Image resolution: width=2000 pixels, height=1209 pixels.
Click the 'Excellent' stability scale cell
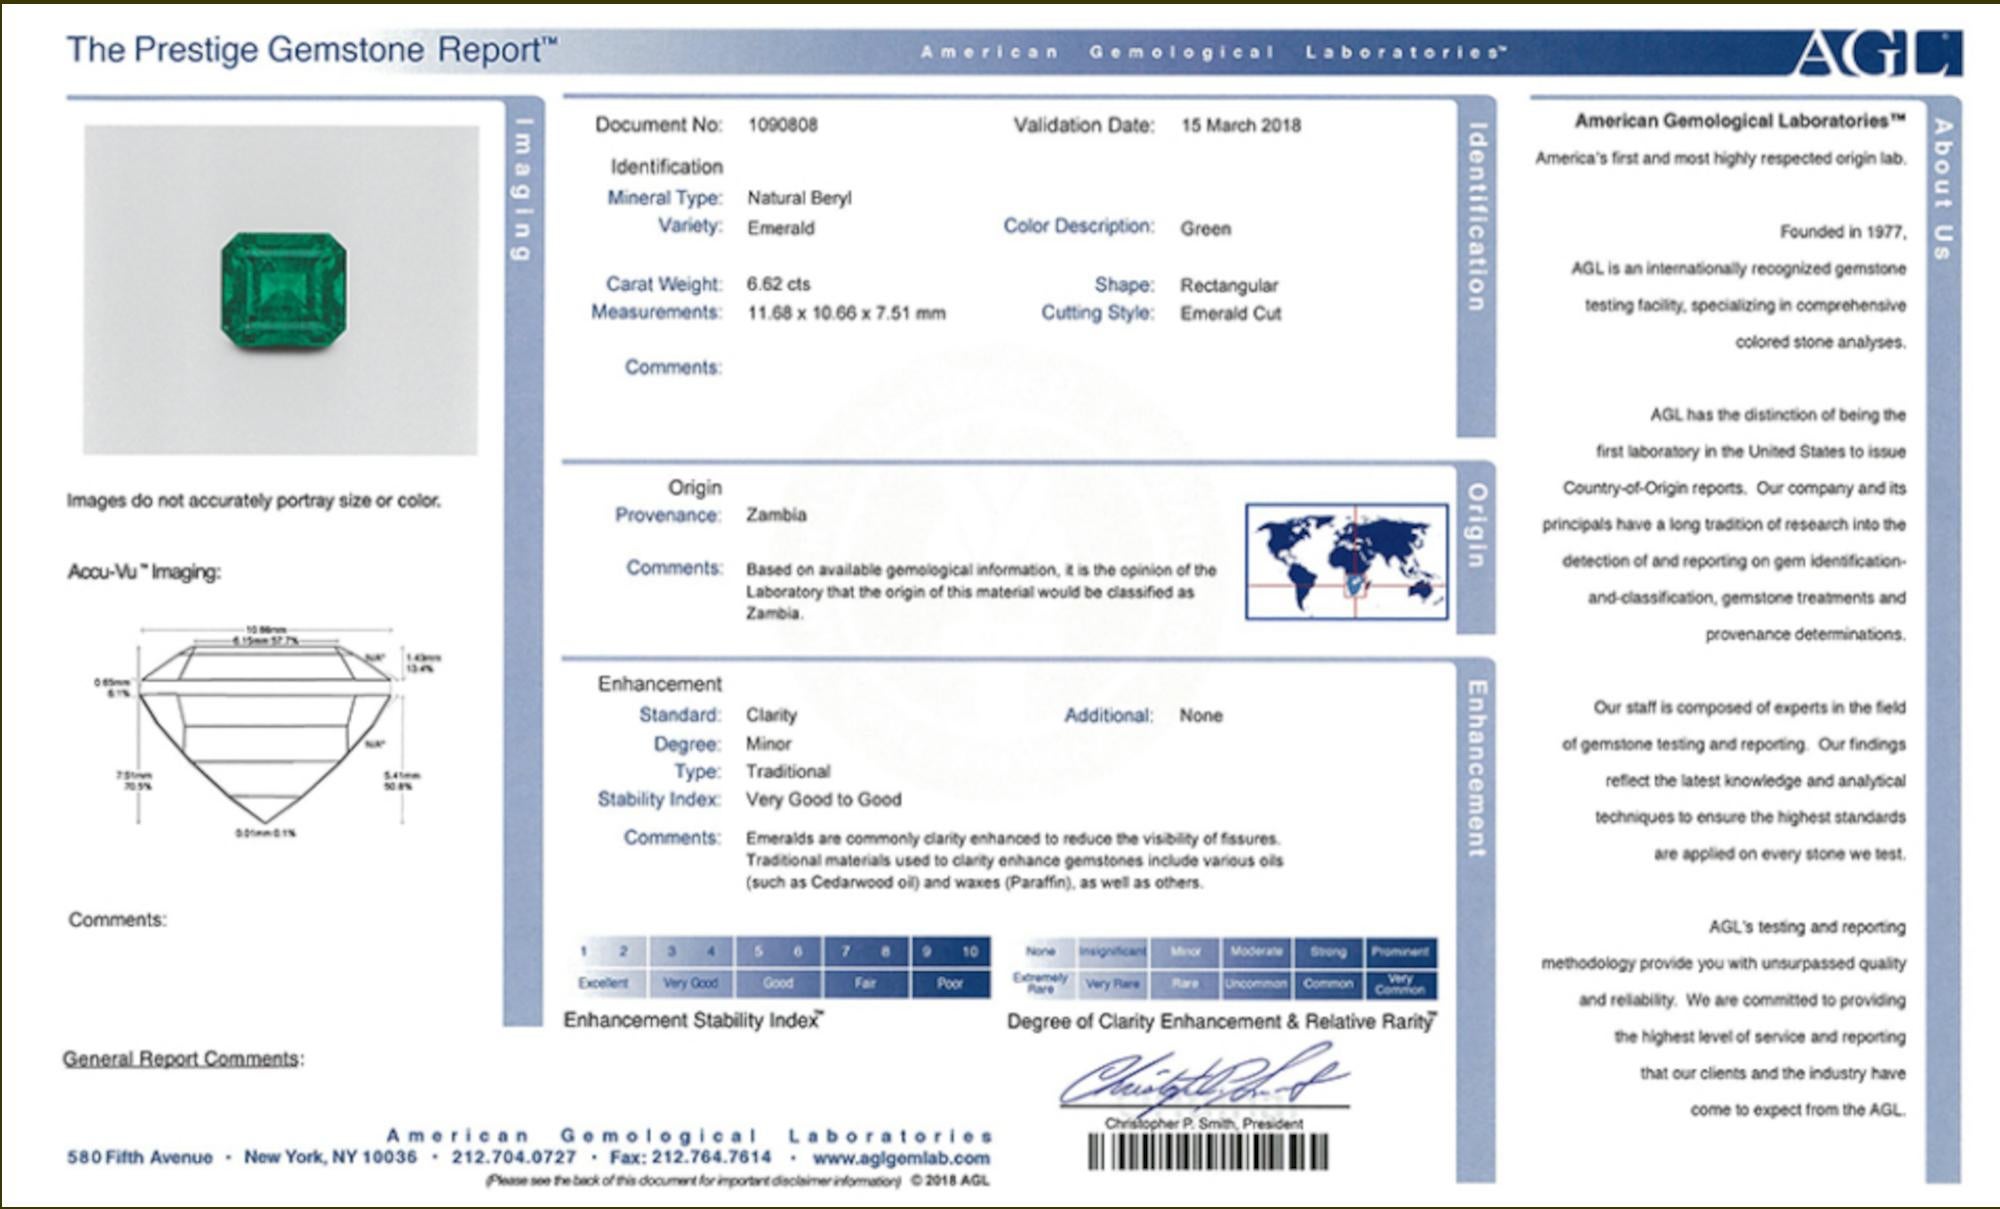click(x=603, y=983)
